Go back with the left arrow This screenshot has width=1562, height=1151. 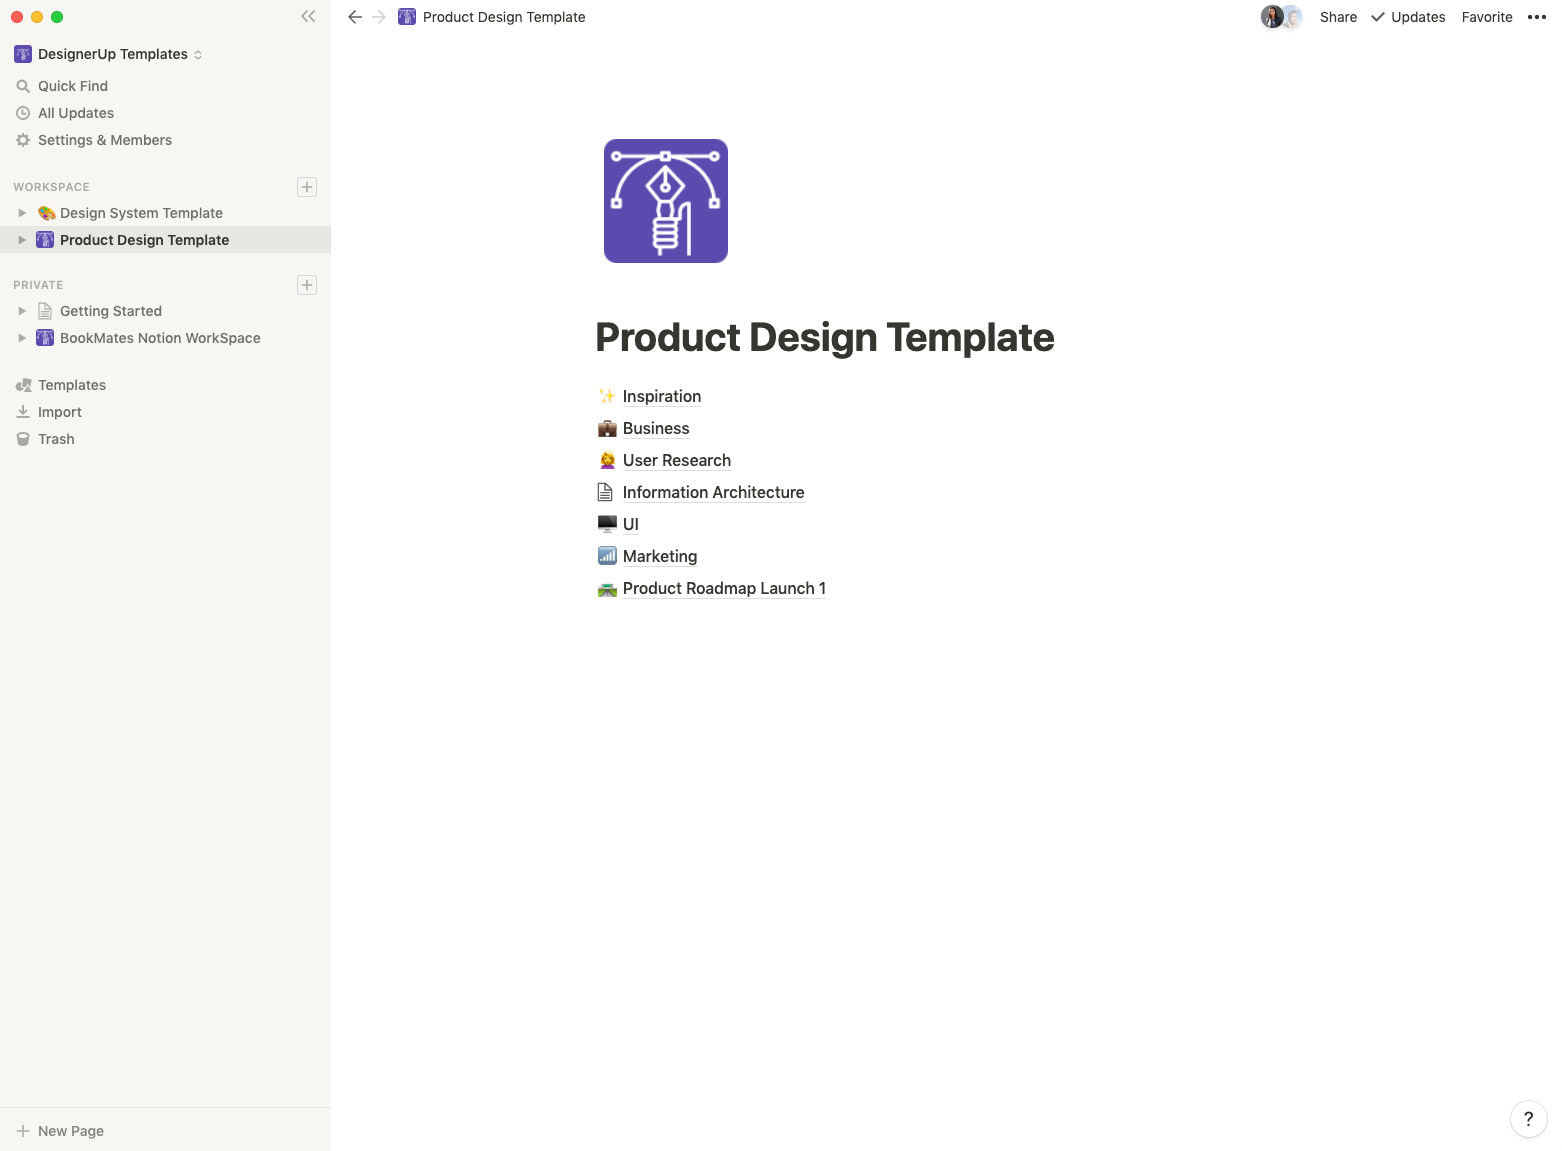point(355,17)
